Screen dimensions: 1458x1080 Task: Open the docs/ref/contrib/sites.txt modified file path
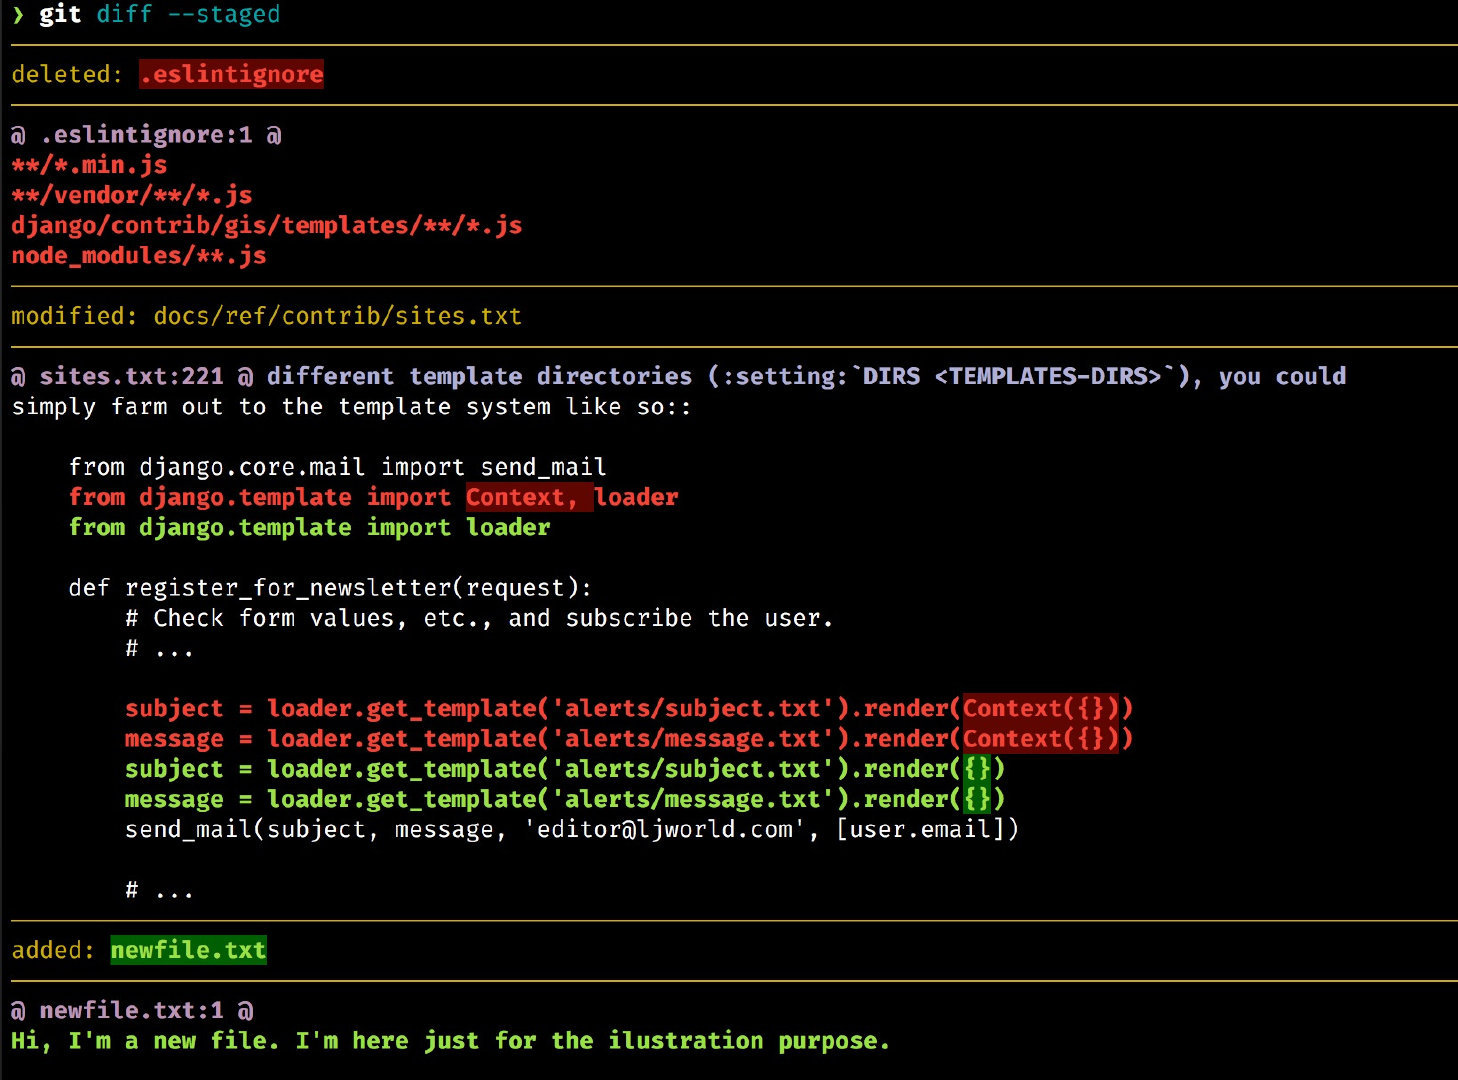[337, 316]
